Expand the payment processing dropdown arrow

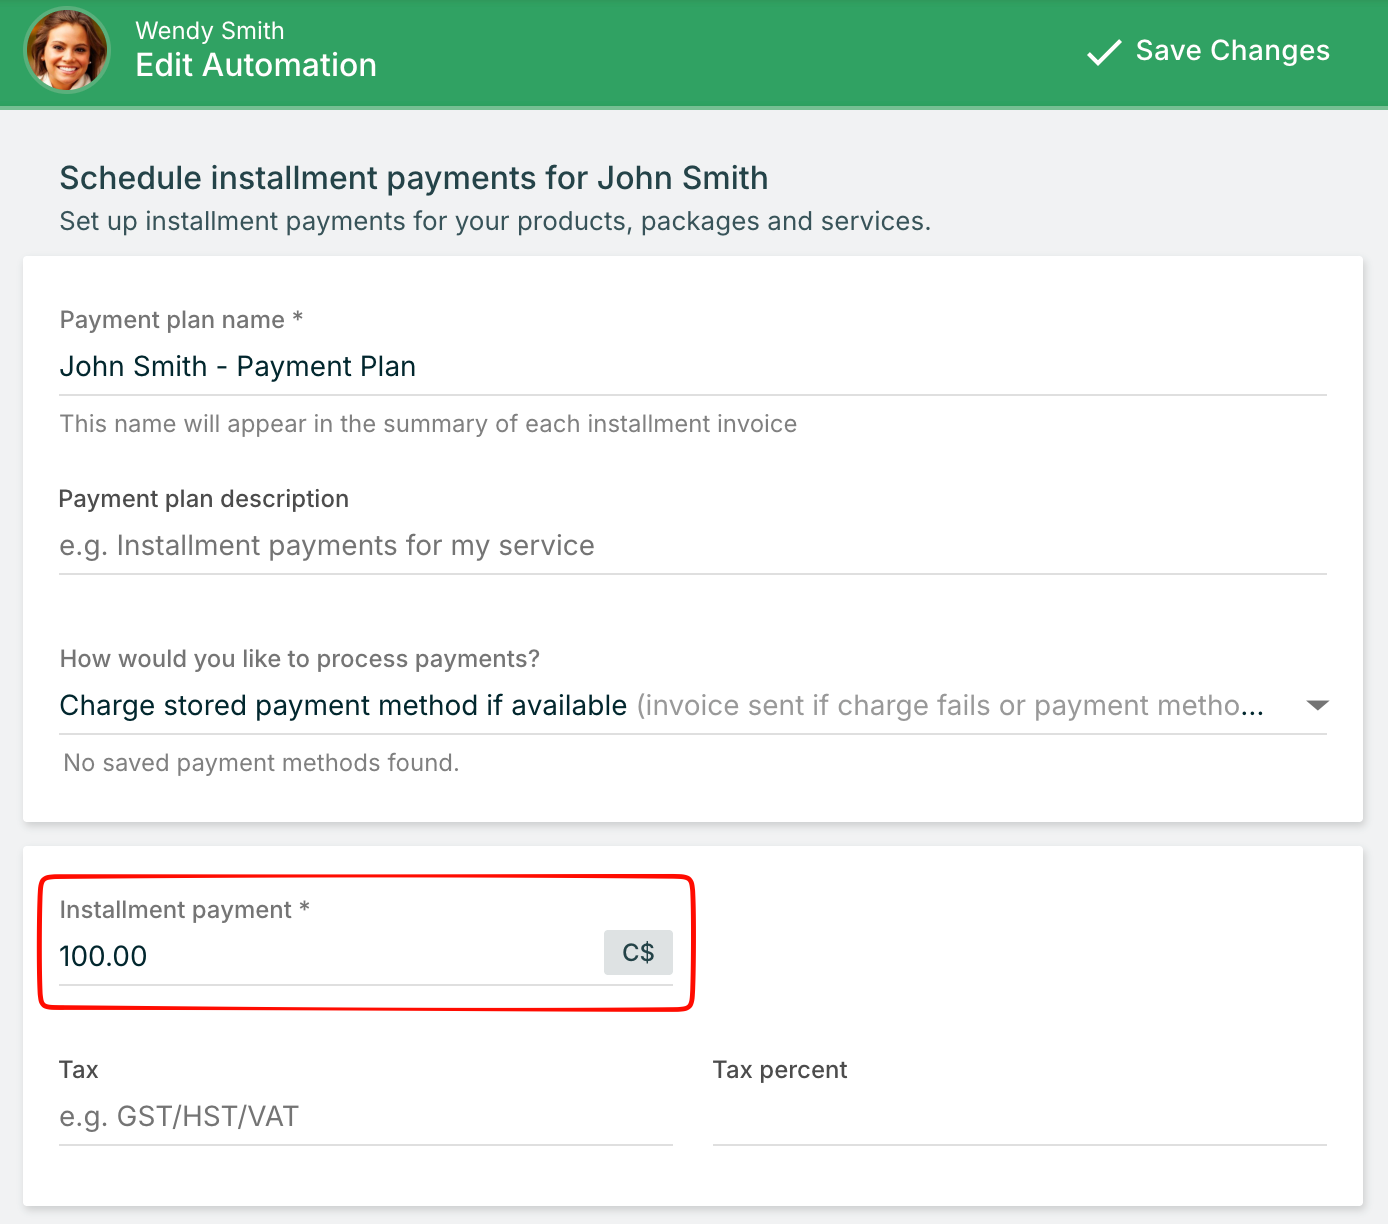[x=1317, y=706]
